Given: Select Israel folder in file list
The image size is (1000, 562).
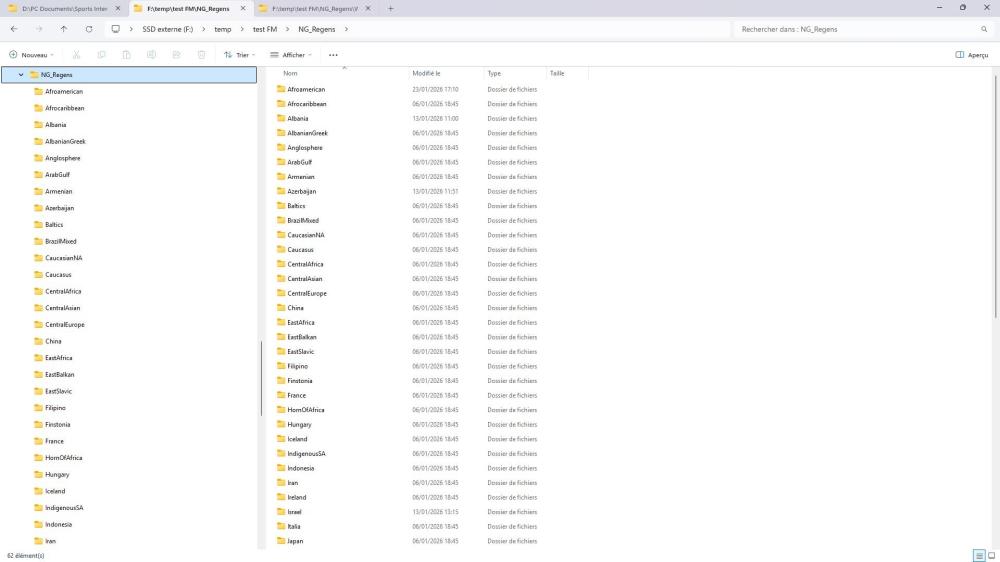Looking at the screenshot, I should tap(294, 512).
